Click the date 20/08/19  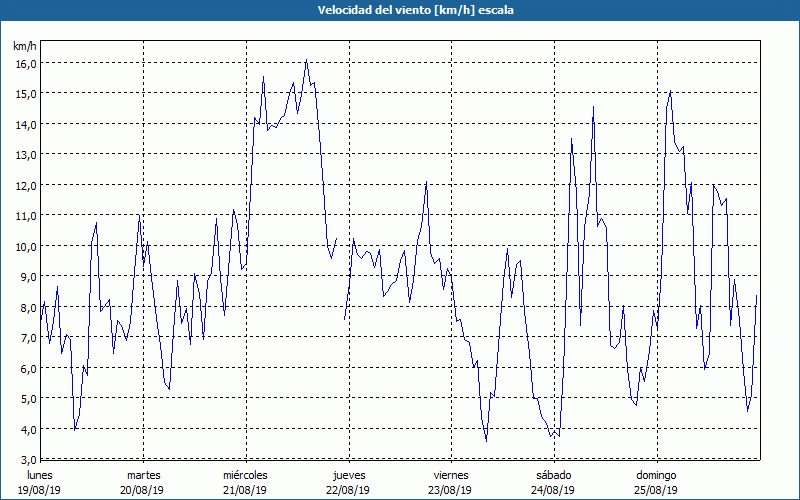coord(142,490)
